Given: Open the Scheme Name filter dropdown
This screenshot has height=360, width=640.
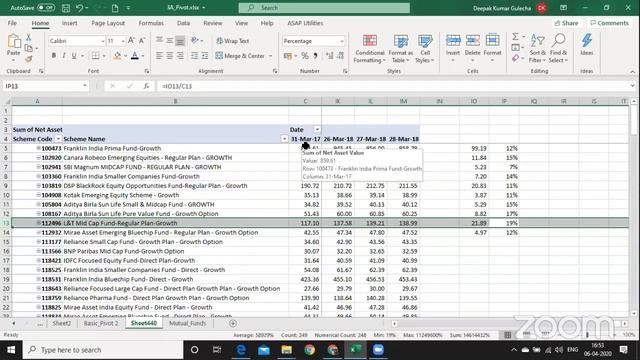Looking at the screenshot, I should click(x=284, y=139).
